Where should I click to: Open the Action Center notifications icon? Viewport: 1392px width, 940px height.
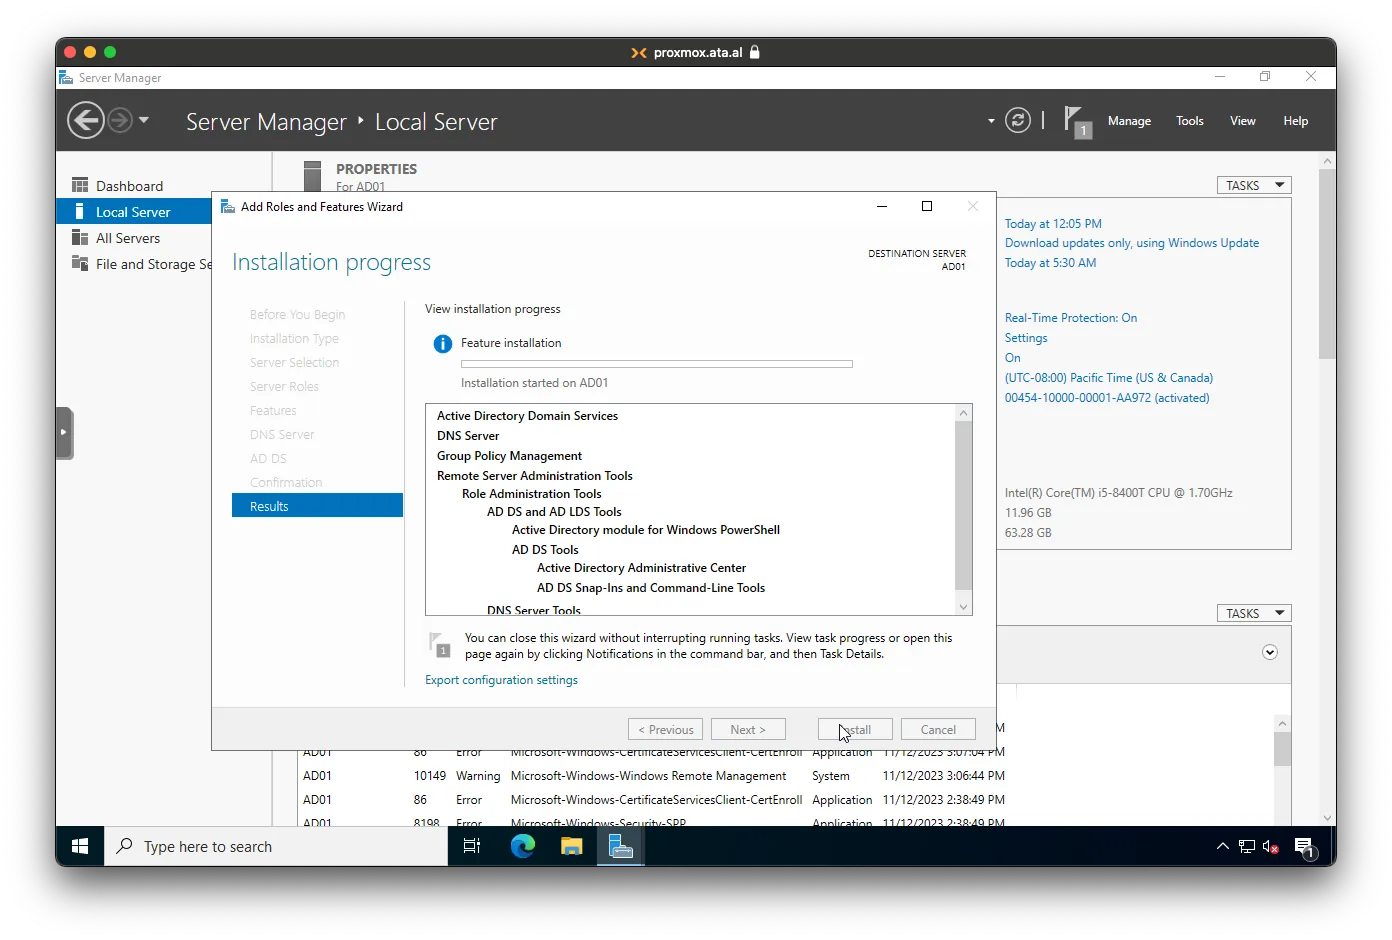coord(1305,848)
